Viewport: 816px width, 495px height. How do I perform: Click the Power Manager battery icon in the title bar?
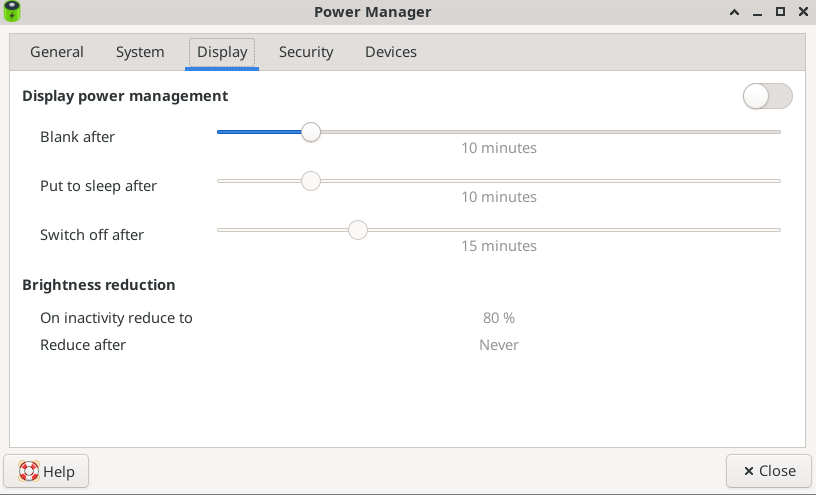point(11,12)
